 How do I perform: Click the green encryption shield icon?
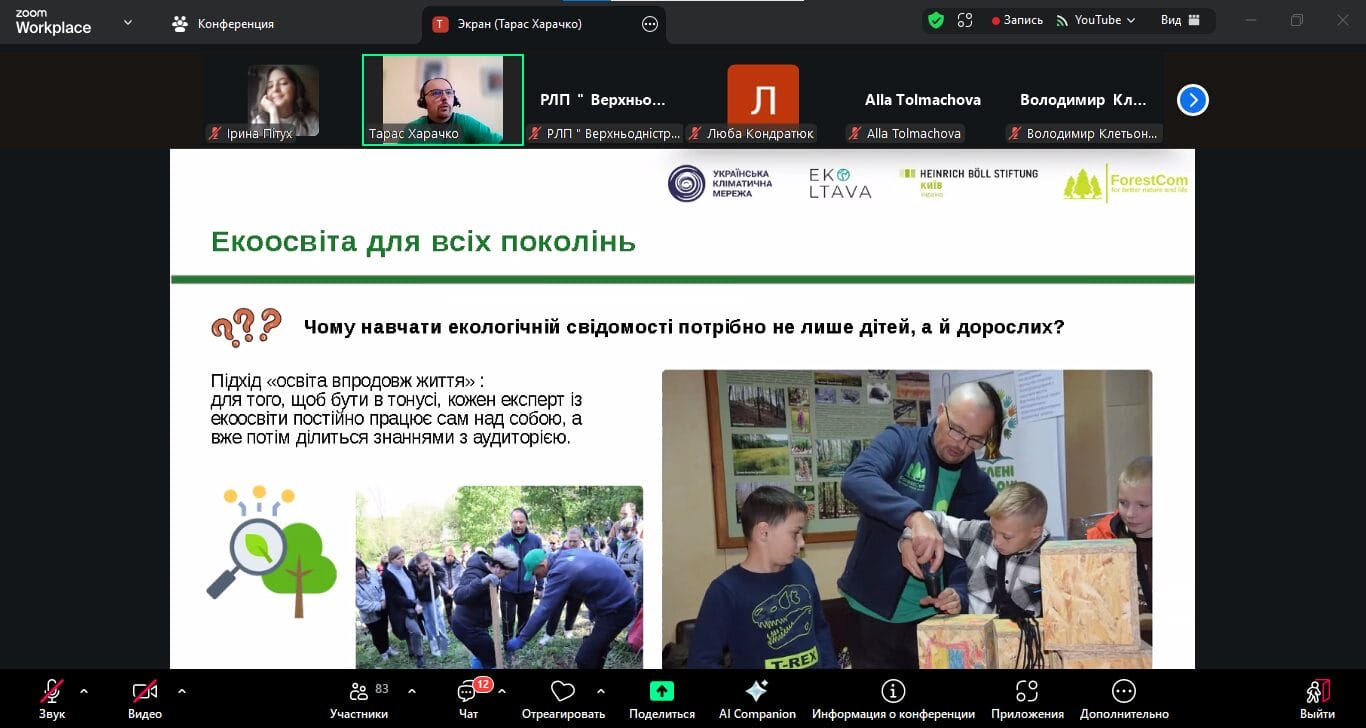936,20
